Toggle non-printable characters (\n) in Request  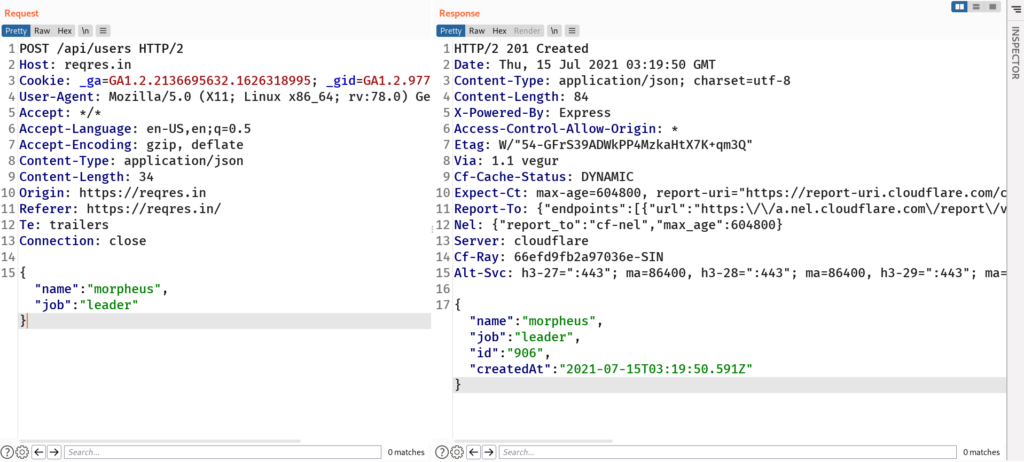click(85, 31)
